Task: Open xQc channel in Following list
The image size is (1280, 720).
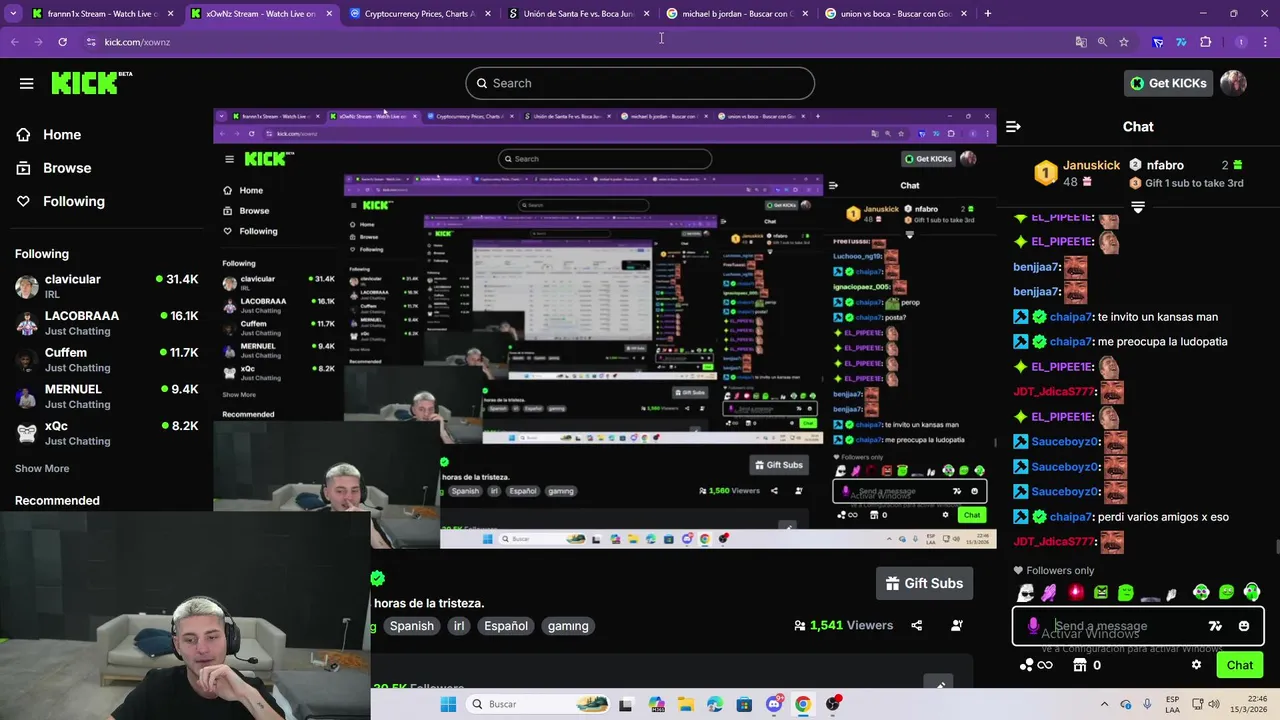Action: [106, 432]
